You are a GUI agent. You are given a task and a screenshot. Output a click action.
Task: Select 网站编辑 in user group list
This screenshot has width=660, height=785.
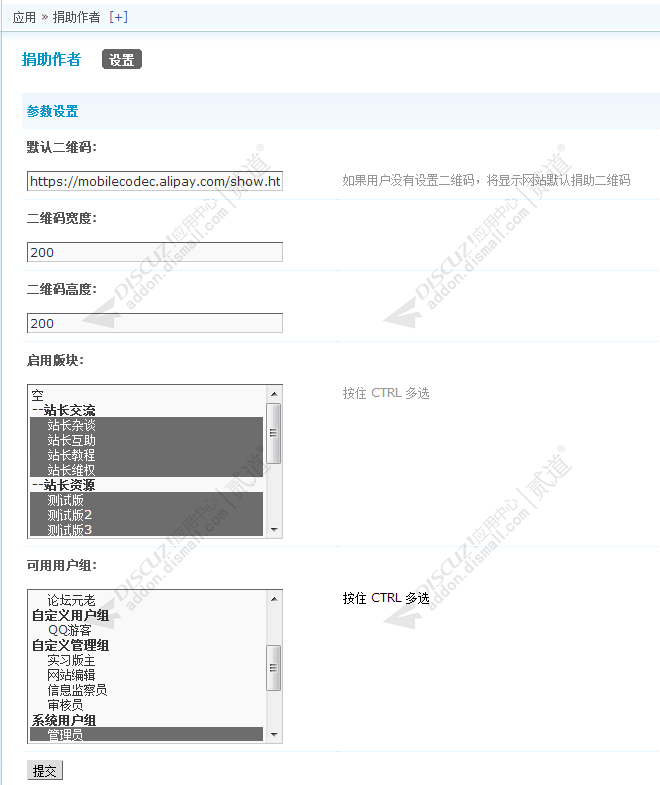[x=146, y=675]
